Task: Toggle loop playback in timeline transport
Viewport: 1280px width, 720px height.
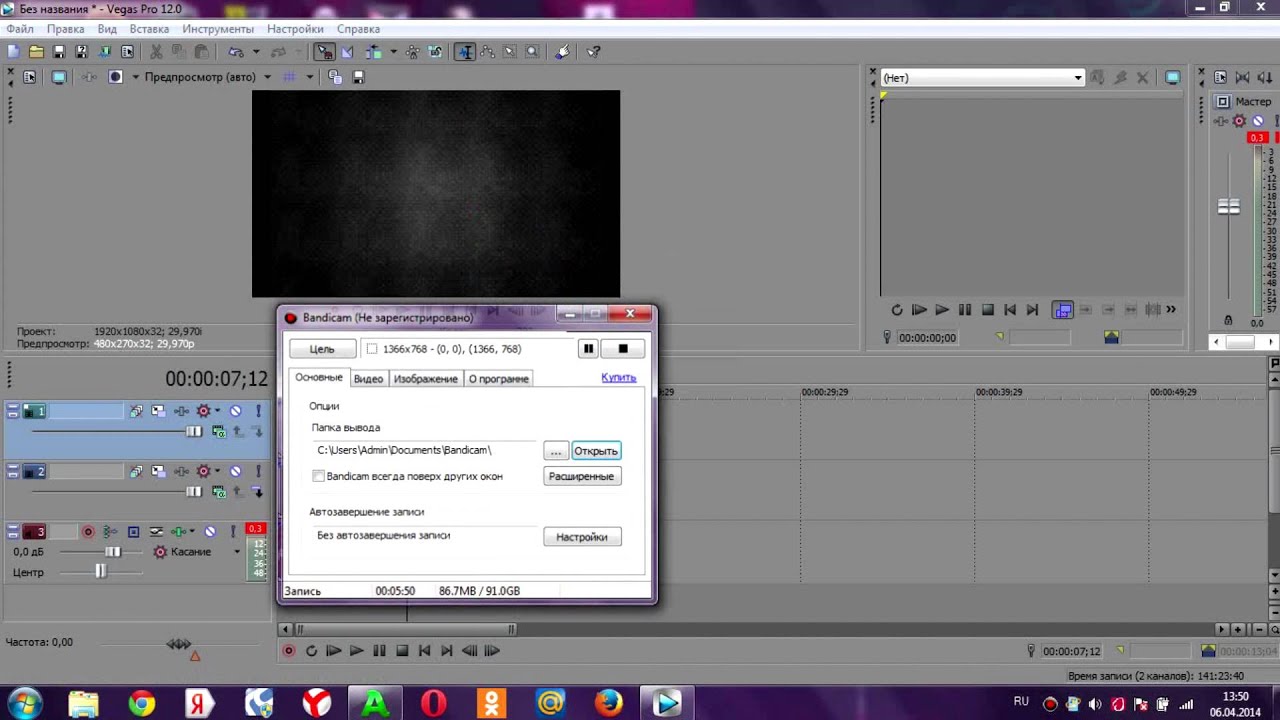Action: click(311, 651)
